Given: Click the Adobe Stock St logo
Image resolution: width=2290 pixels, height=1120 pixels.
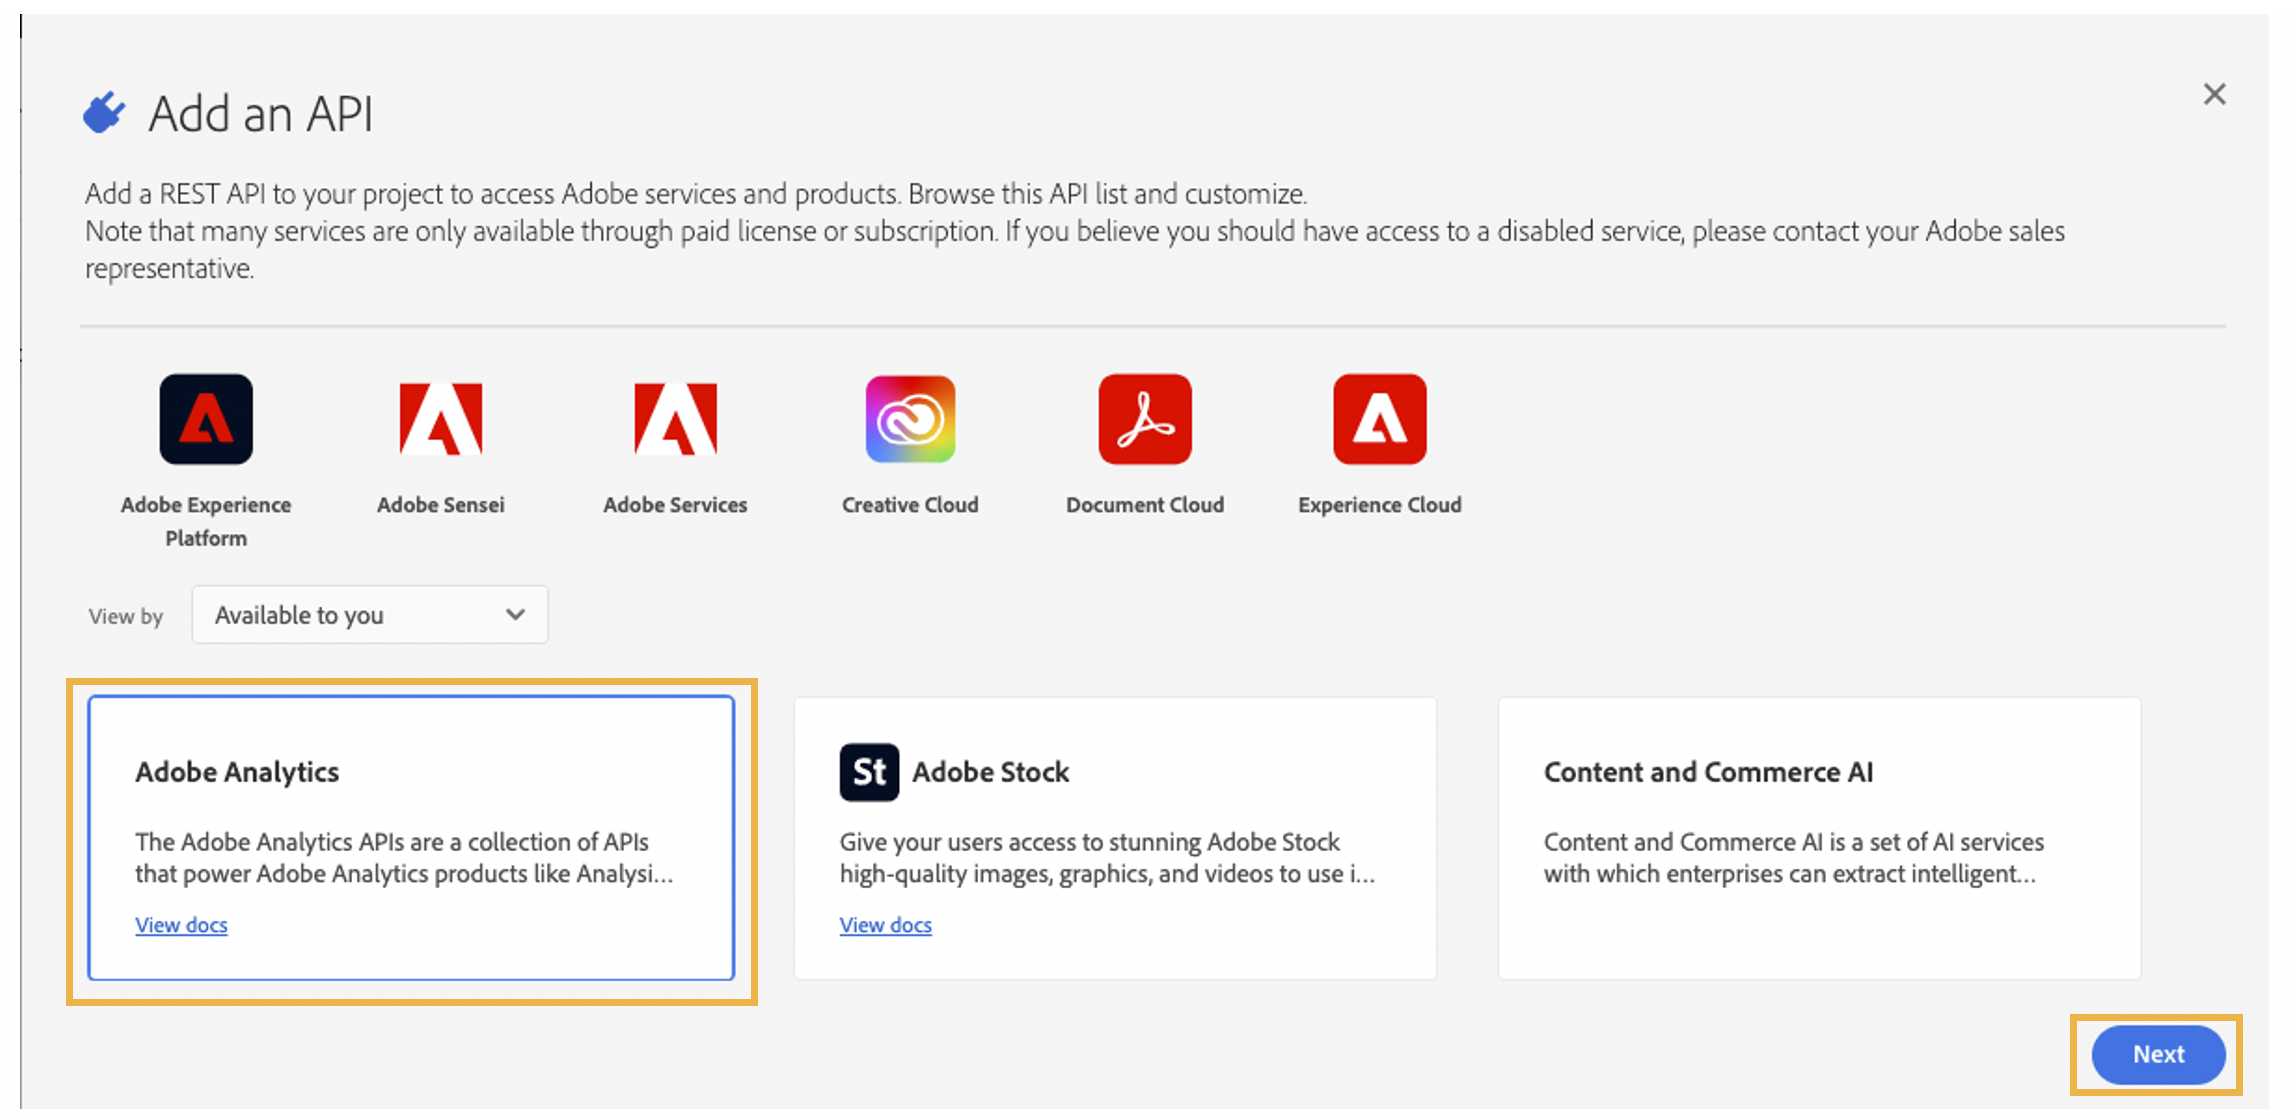Looking at the screenshot, I should [x=869, y=772].
